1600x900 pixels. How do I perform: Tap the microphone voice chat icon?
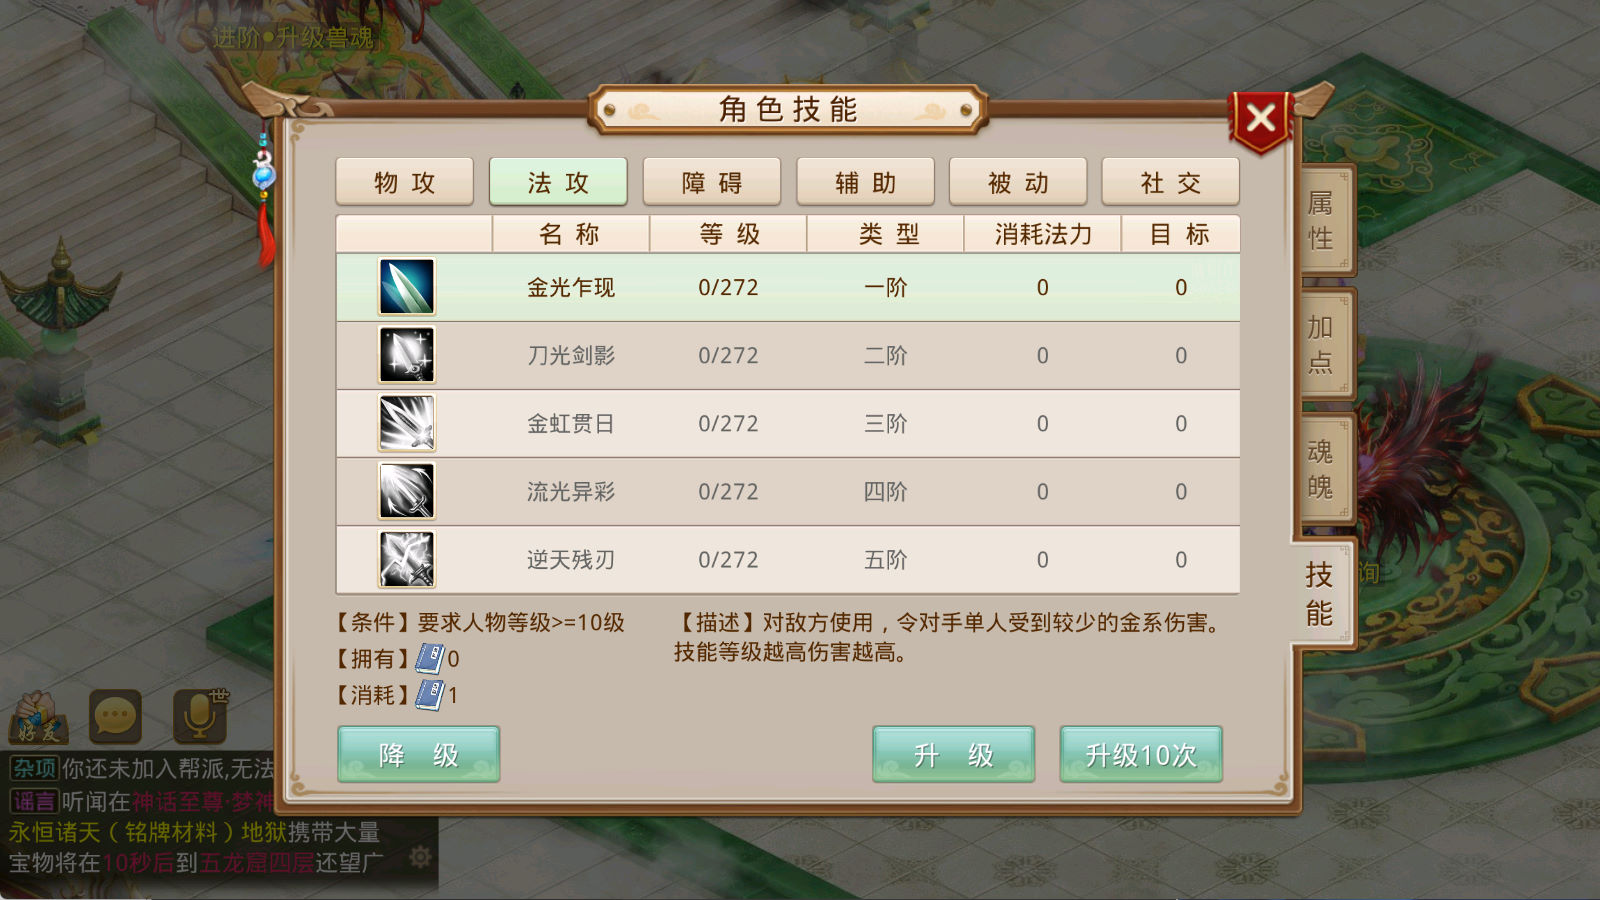click(x=201, y=714)
